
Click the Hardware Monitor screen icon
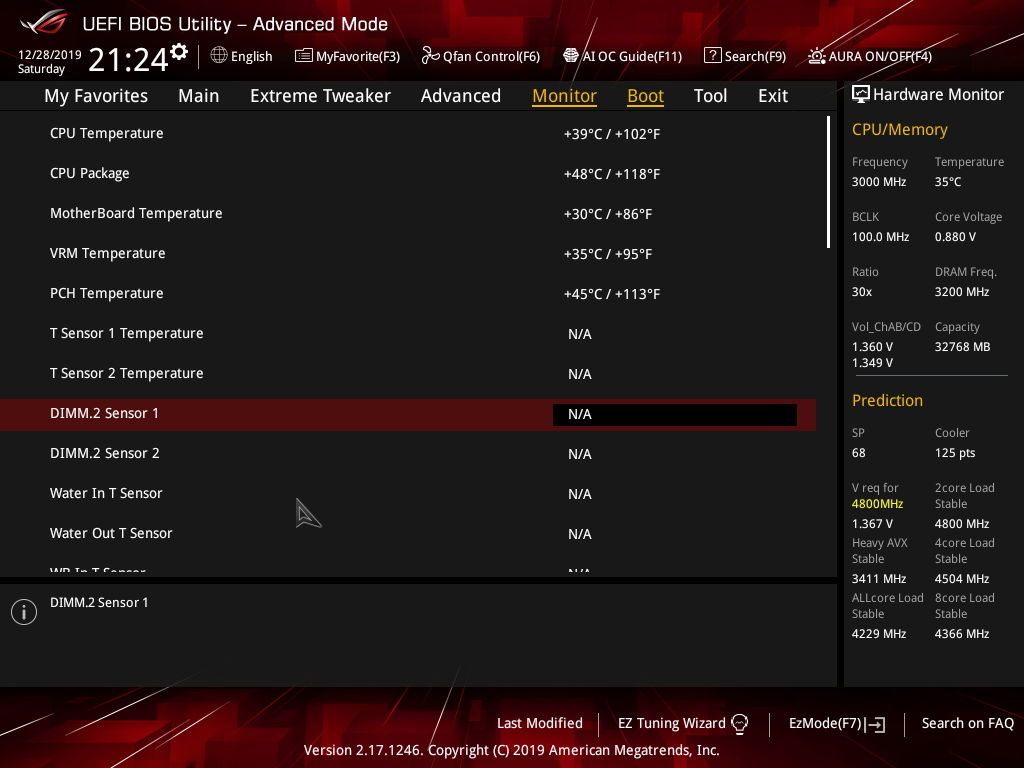861,95
